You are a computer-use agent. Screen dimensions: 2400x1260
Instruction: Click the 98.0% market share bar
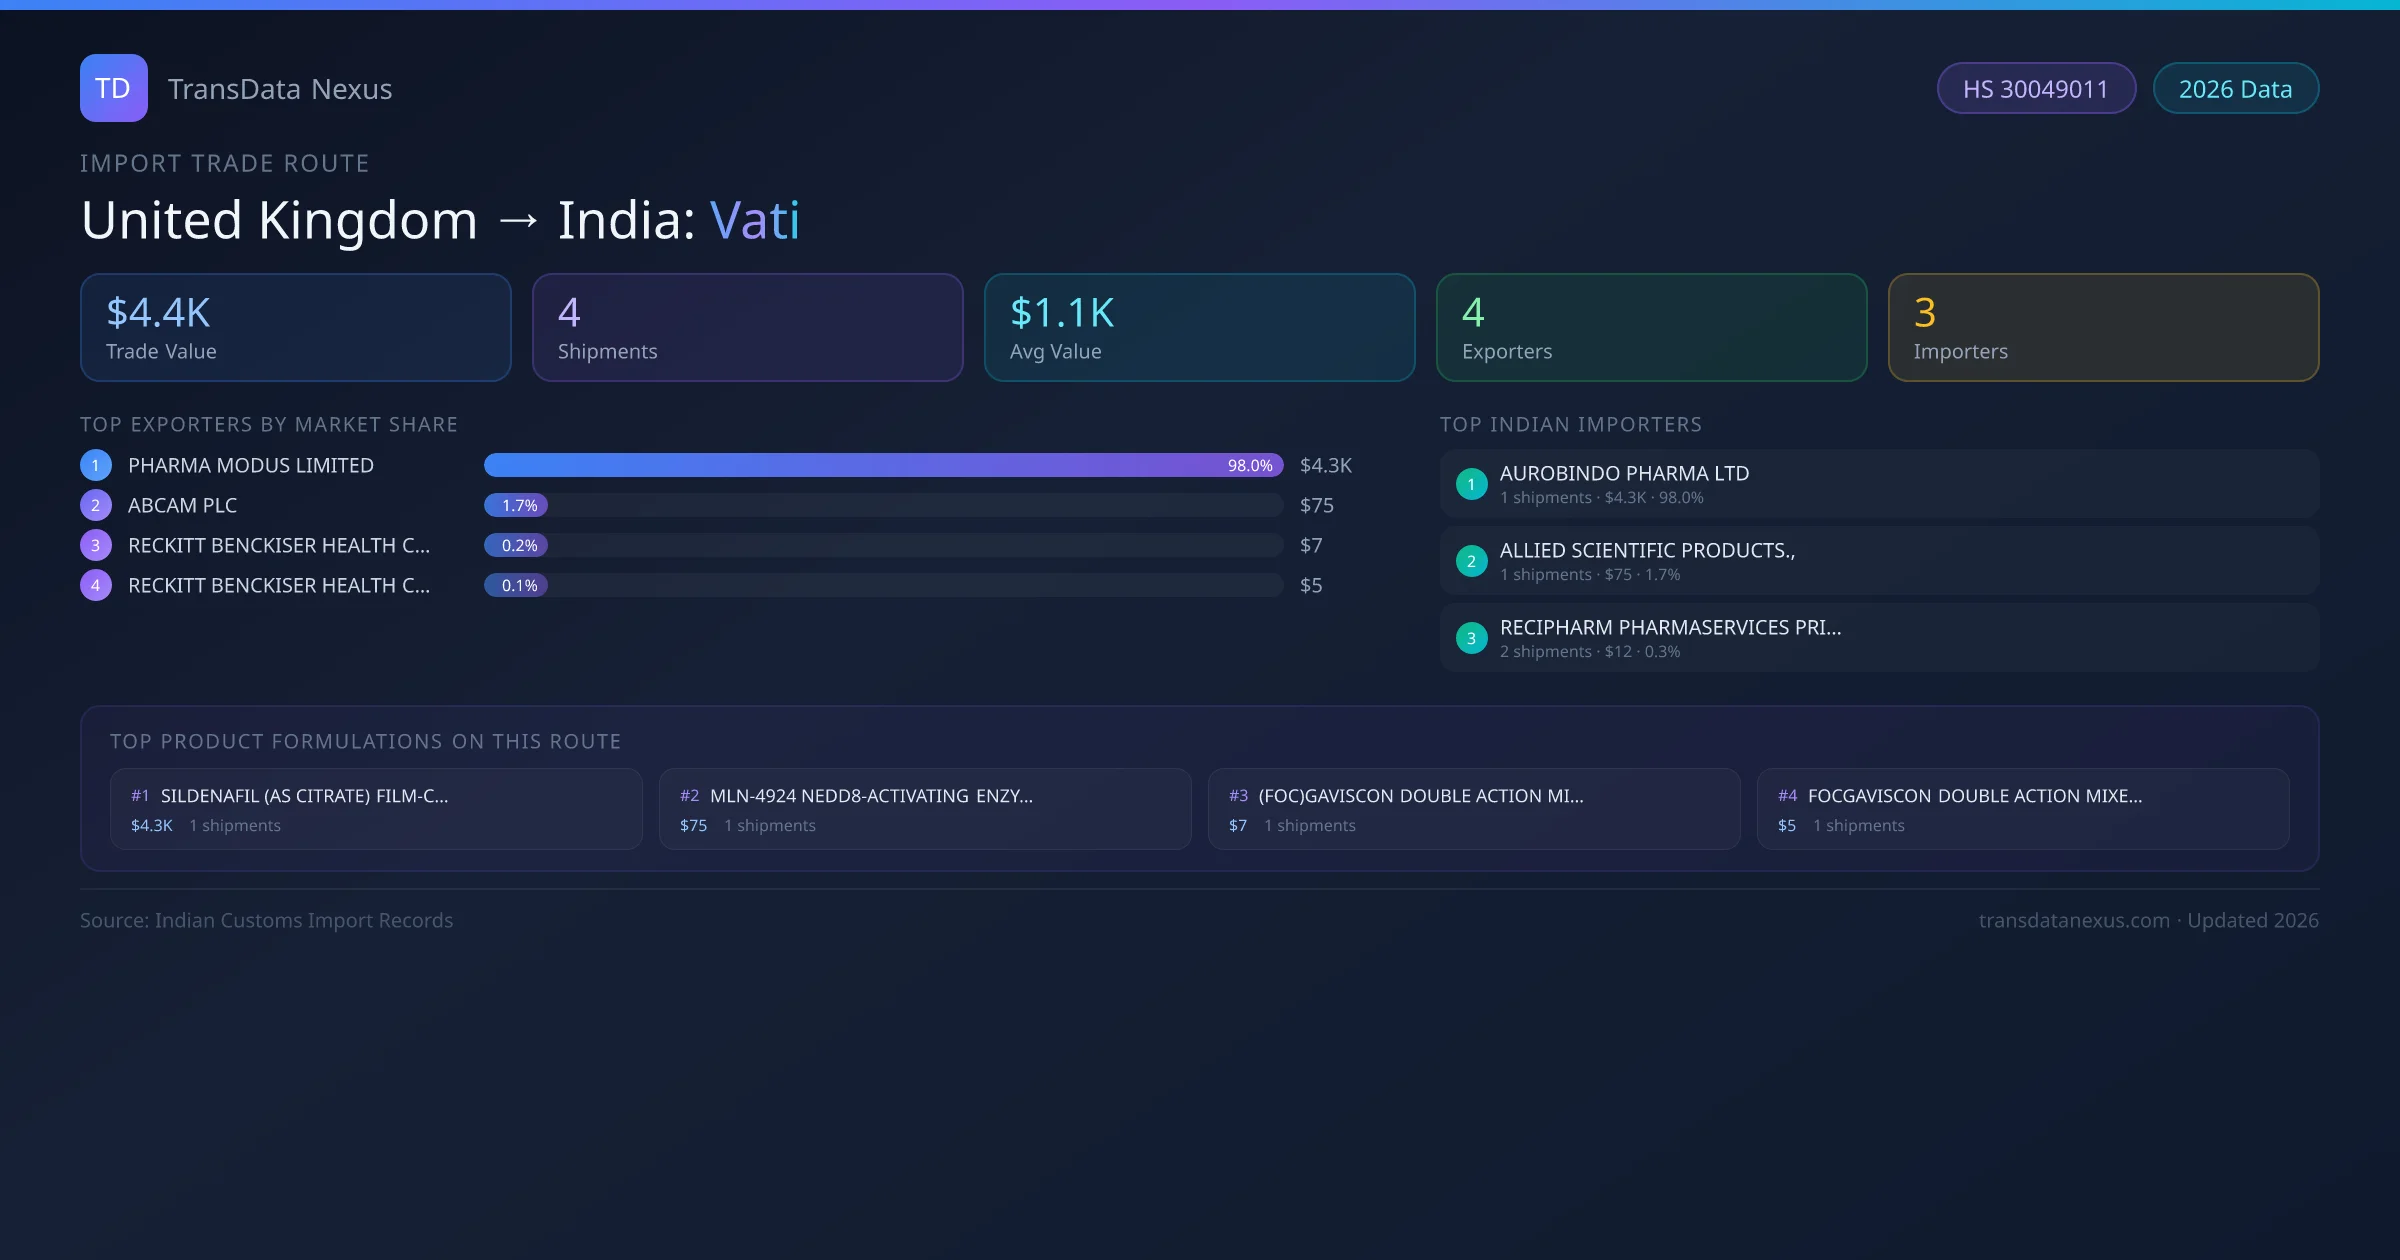point(883,464)
